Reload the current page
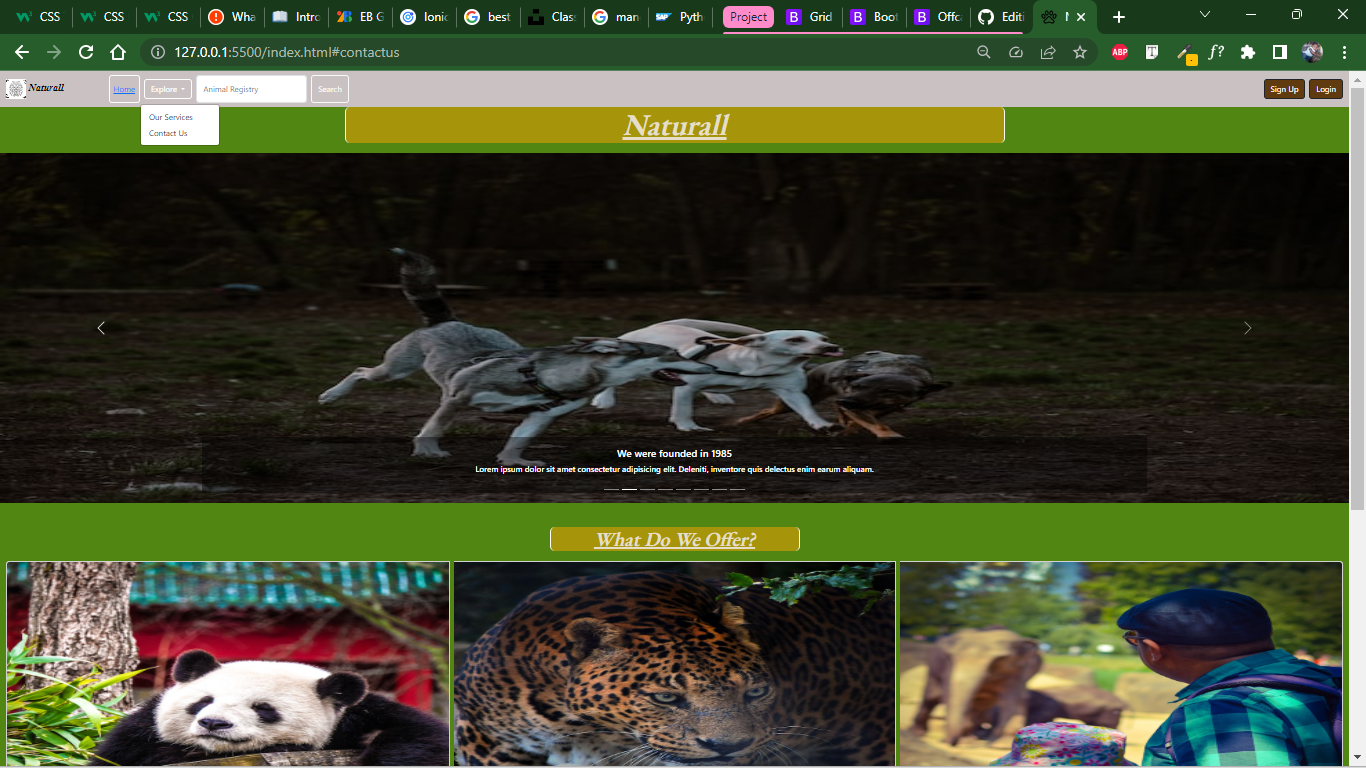This screenshot has height=768, width=1366. pyautogui.click(x=86, y=52)
